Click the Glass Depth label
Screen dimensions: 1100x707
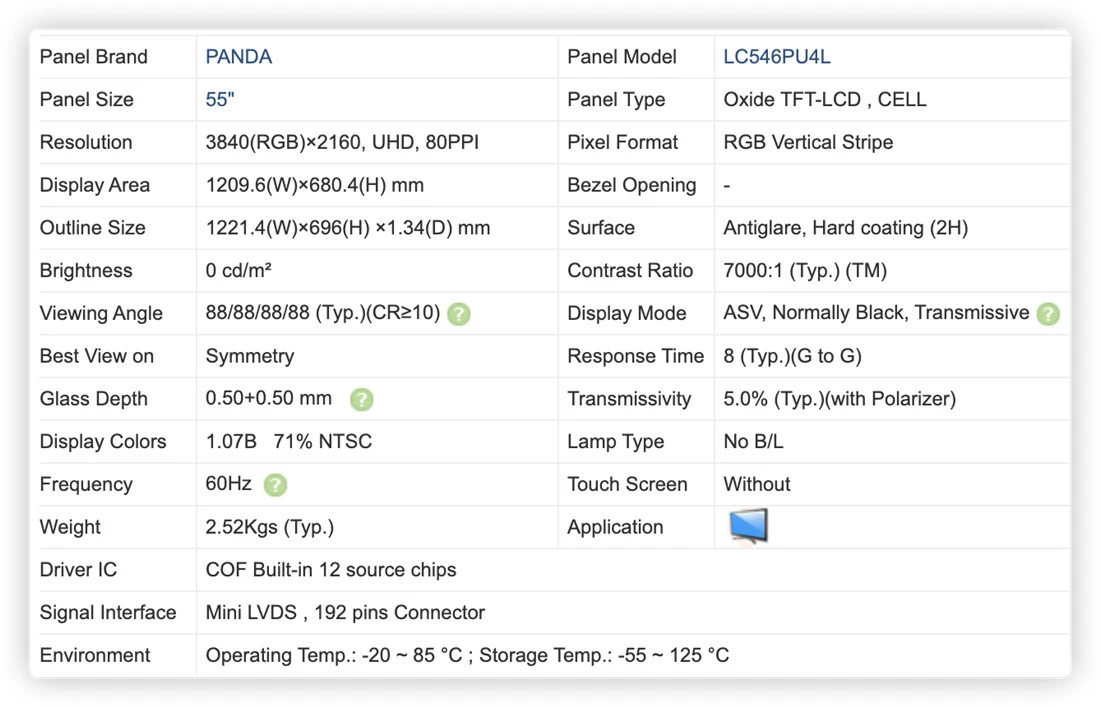pos(93,399)
